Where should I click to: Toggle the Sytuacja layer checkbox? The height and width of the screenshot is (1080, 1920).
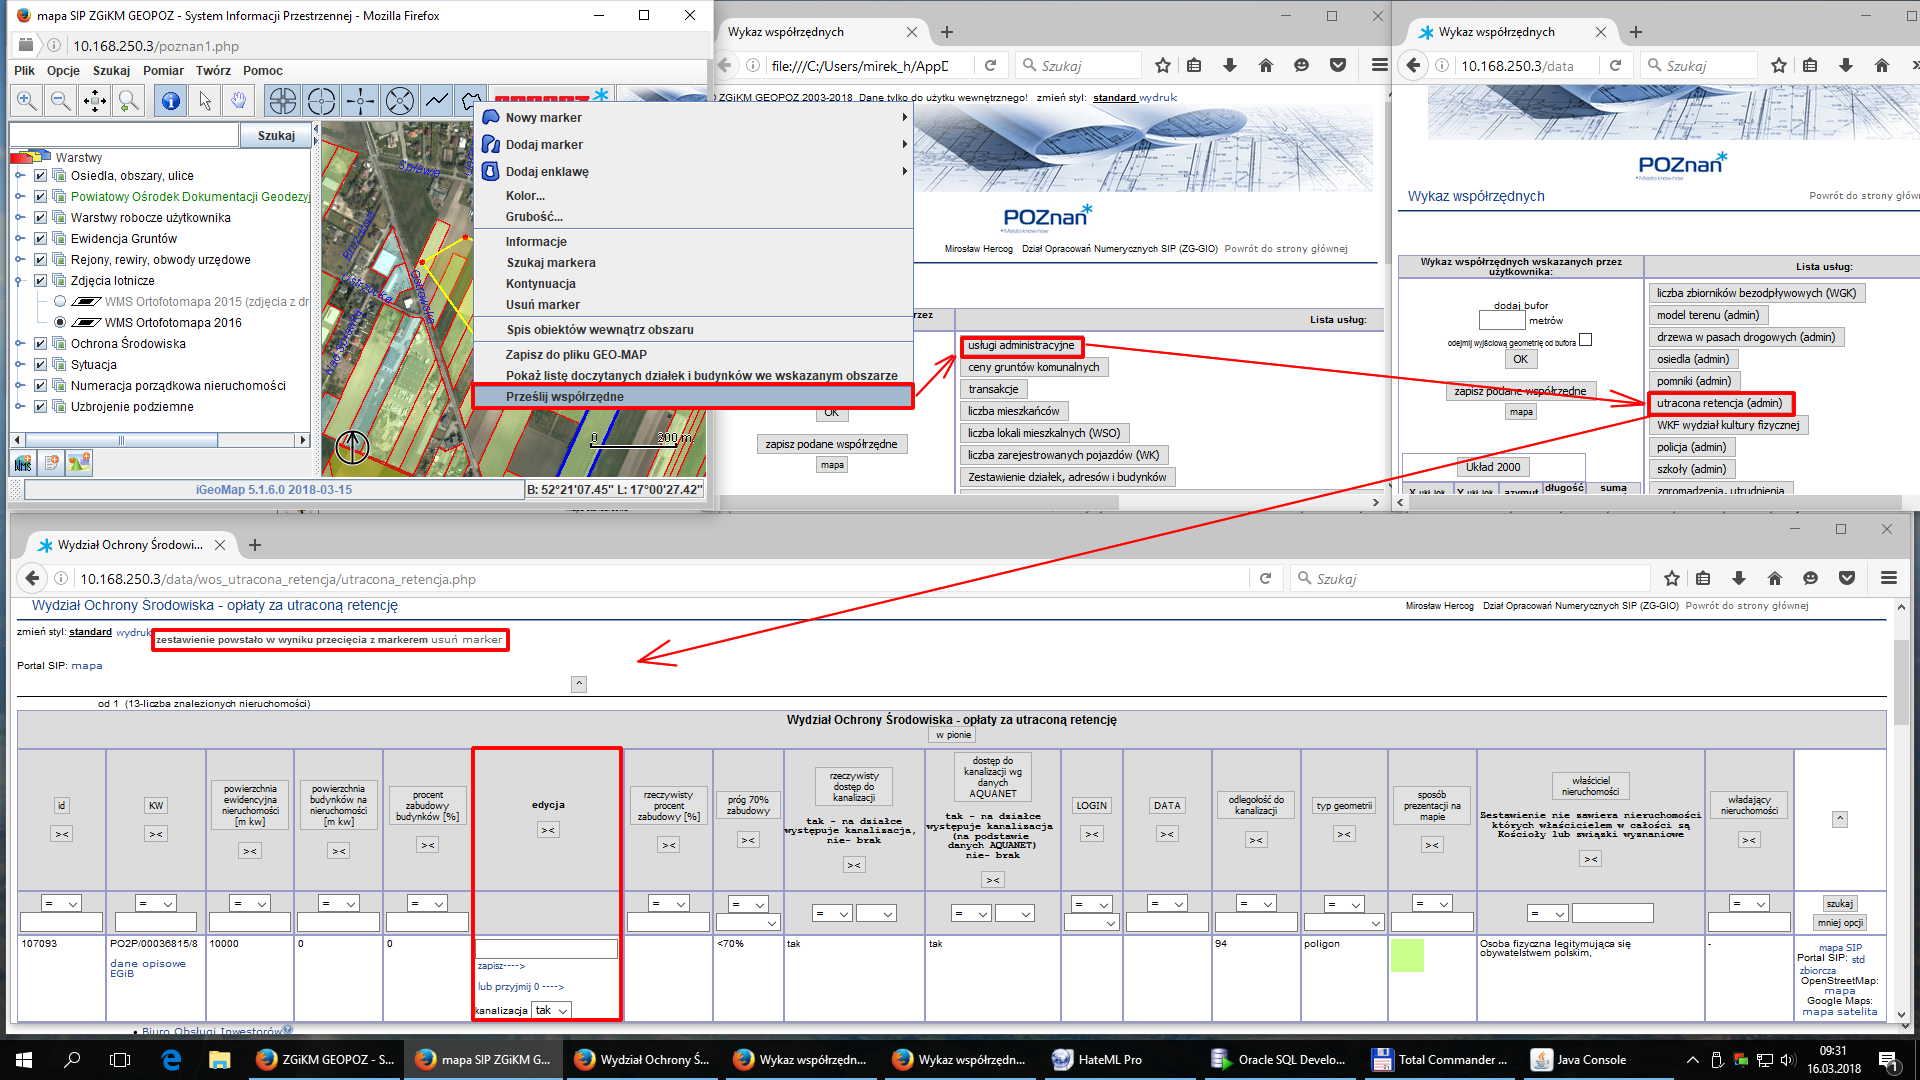pos(41,365)
